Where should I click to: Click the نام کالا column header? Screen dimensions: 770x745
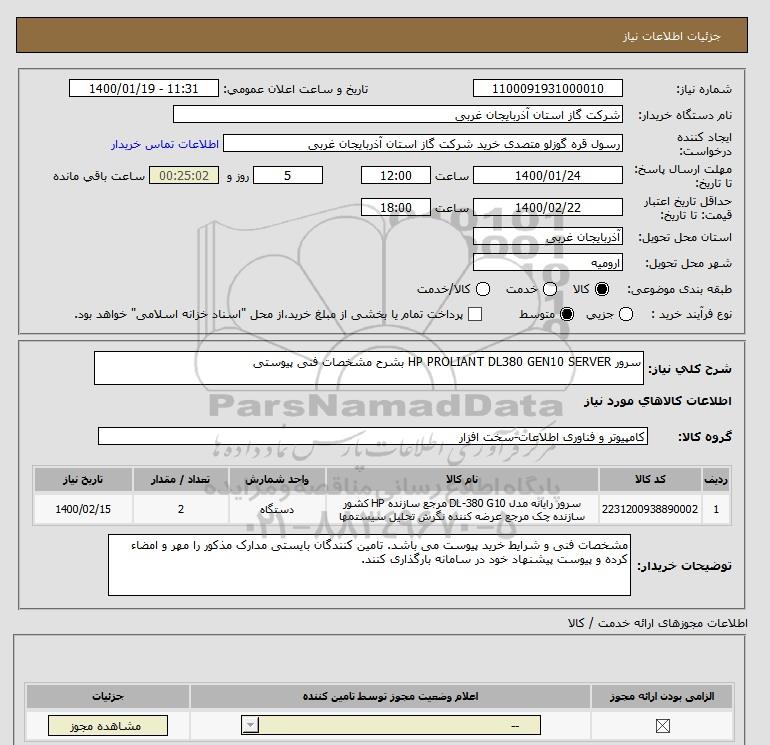coord(462,479)
